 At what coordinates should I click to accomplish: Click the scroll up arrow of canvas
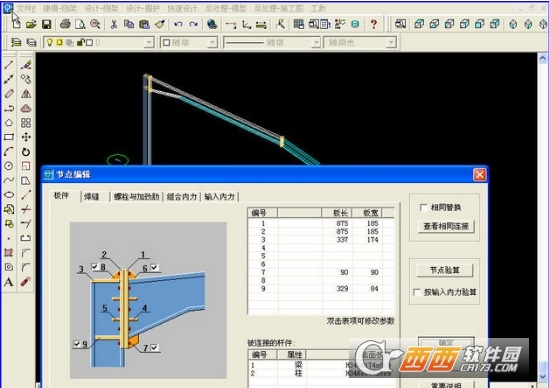(542, 58)
